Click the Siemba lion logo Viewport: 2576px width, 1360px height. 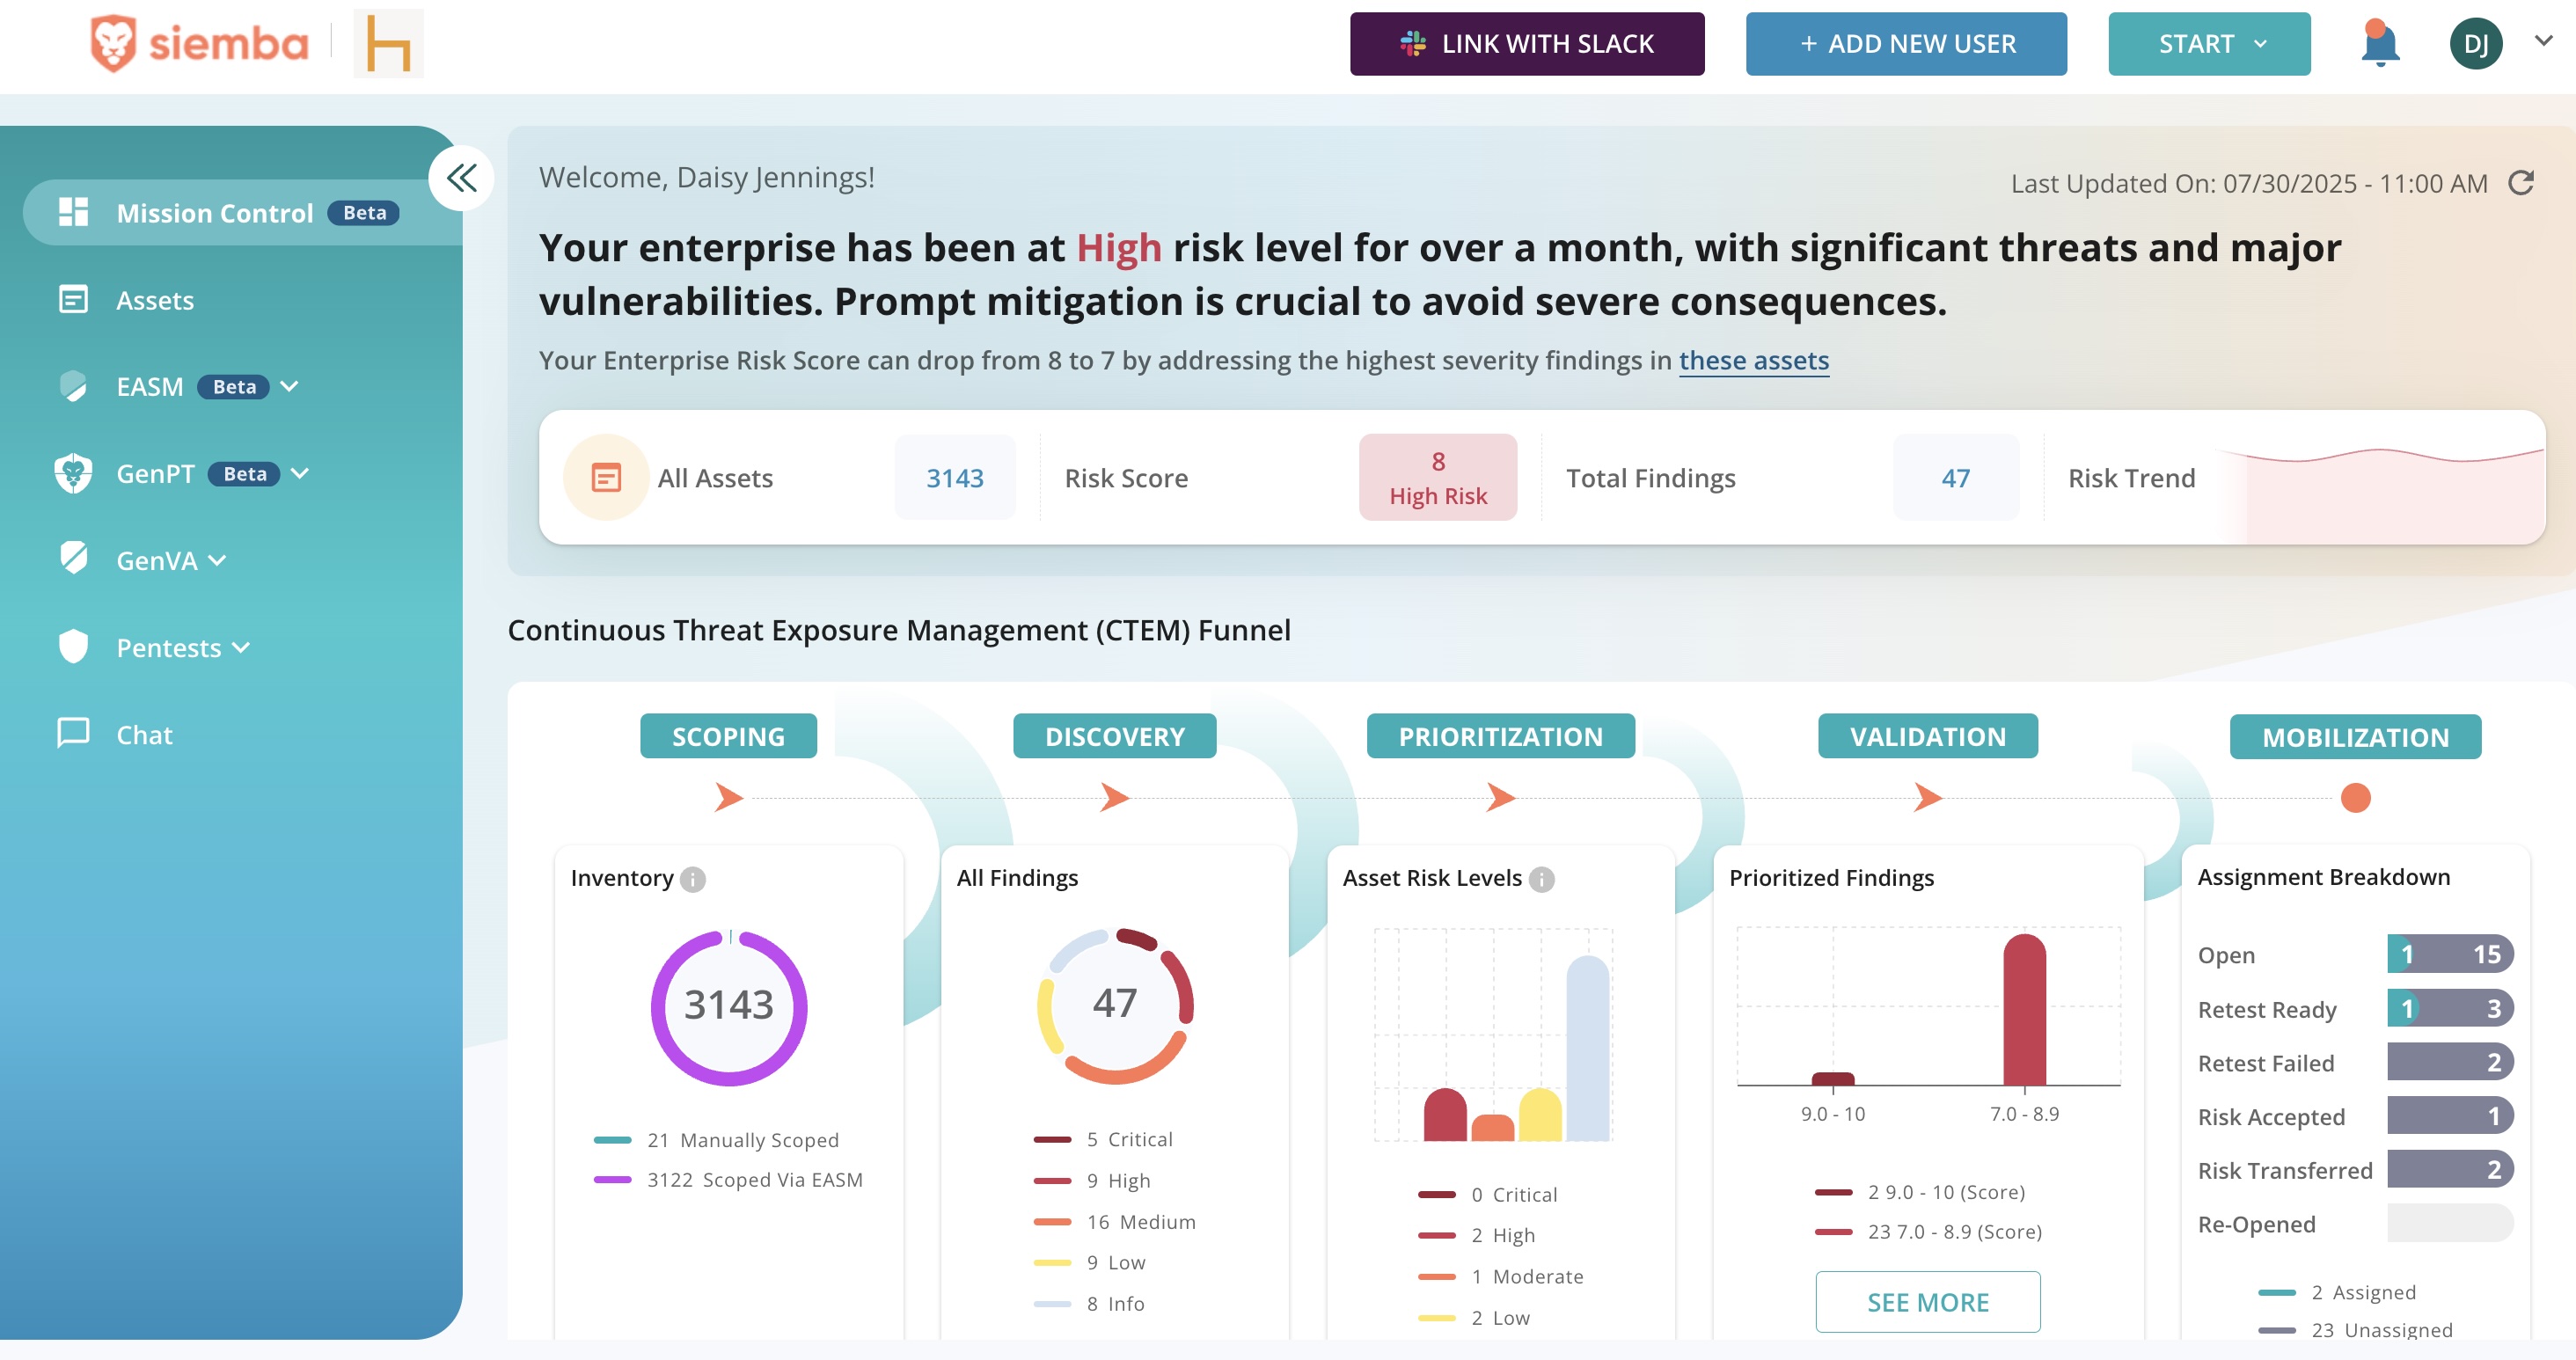click(113, 43)
